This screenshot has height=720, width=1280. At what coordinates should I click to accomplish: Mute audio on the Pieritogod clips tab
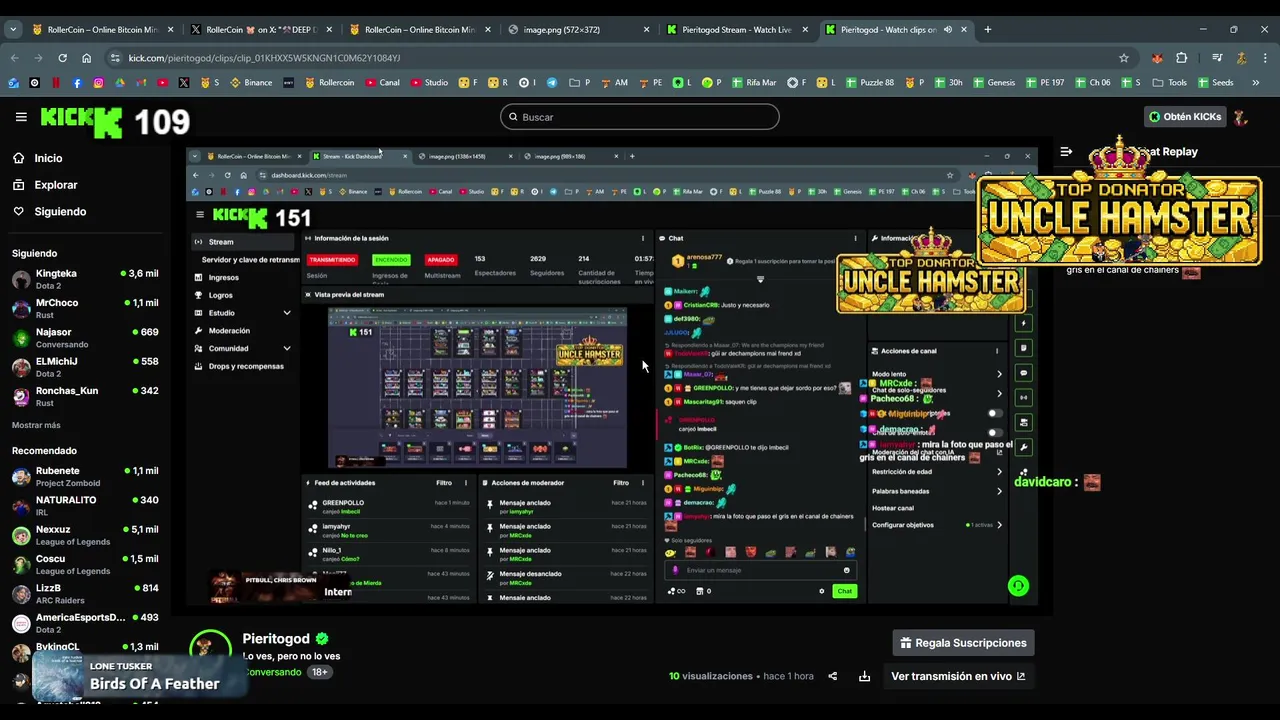(947, 30)
